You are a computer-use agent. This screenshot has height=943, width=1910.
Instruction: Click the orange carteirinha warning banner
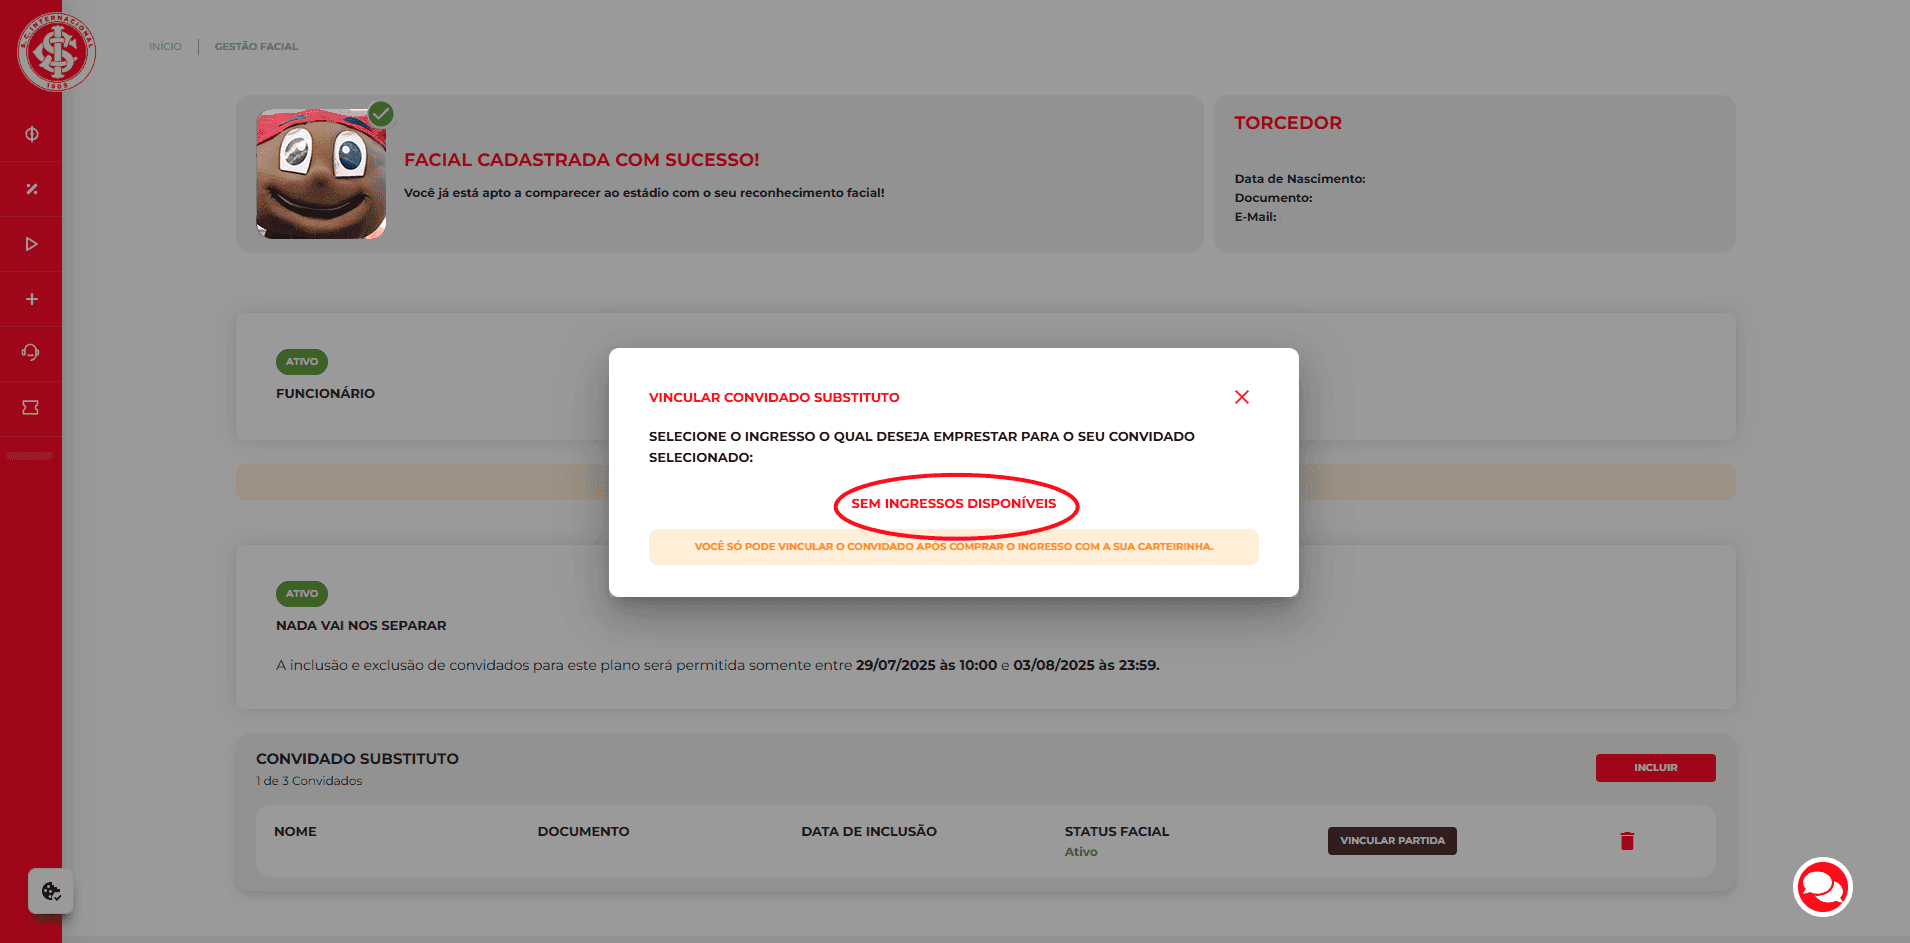click(x=953, y=547)
